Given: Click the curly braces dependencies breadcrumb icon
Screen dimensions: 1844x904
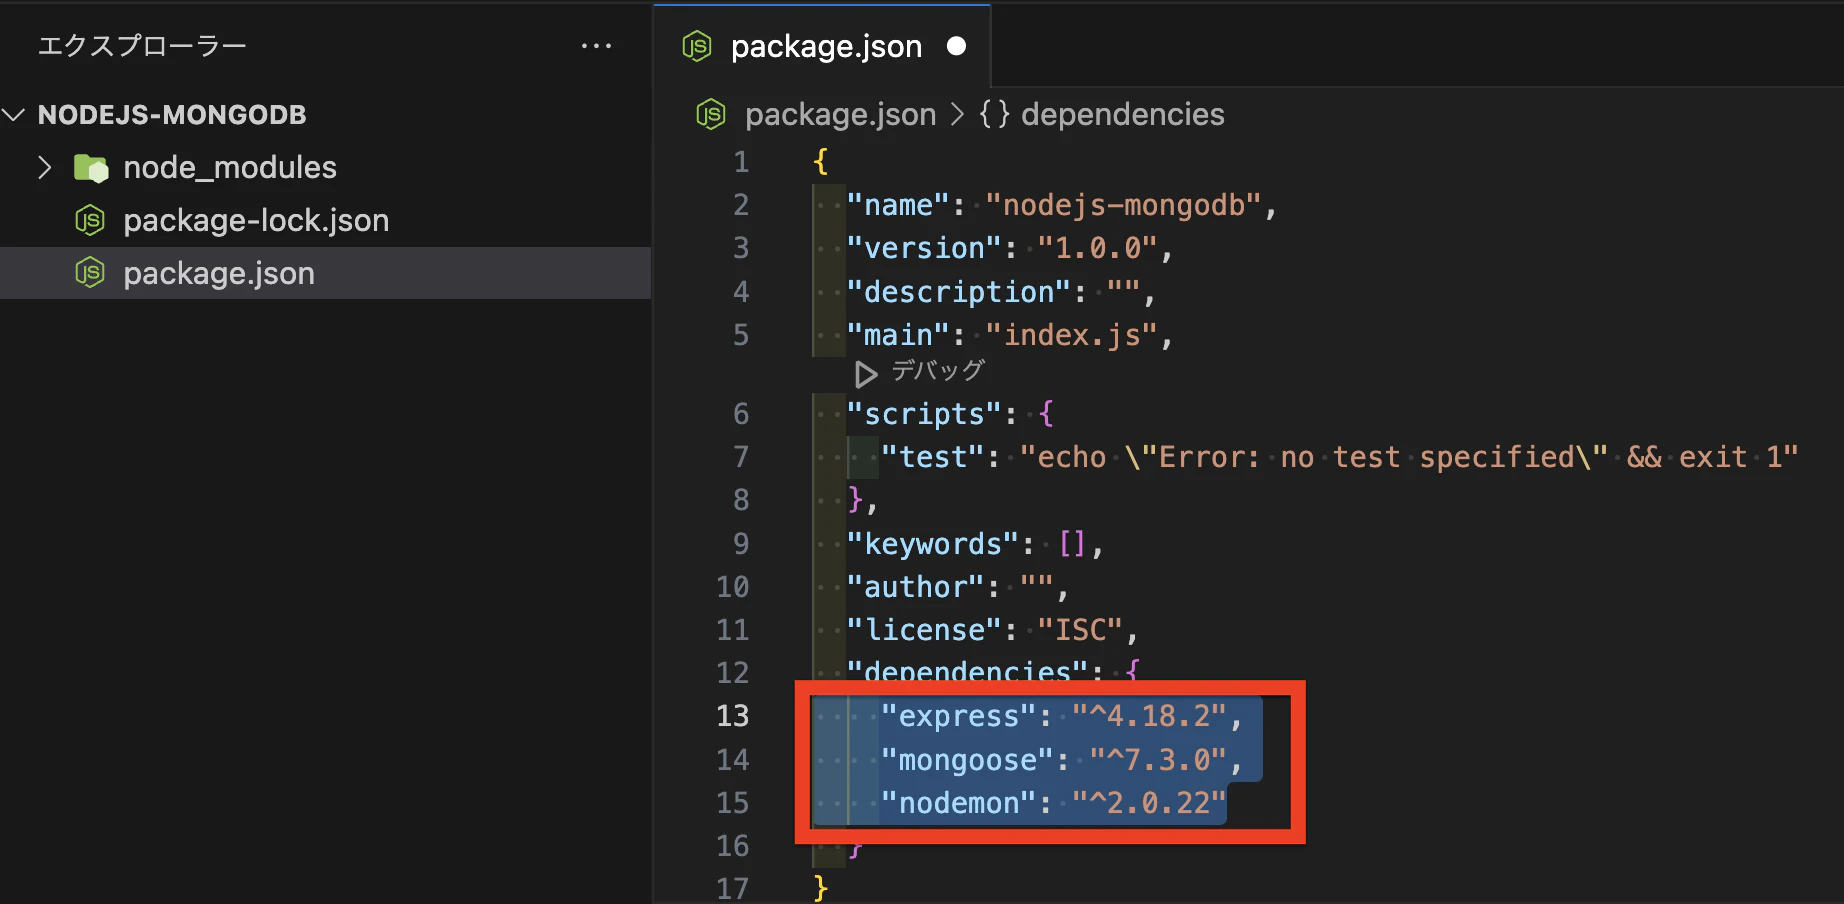Looking at the screenshot, I should [994, 114].
